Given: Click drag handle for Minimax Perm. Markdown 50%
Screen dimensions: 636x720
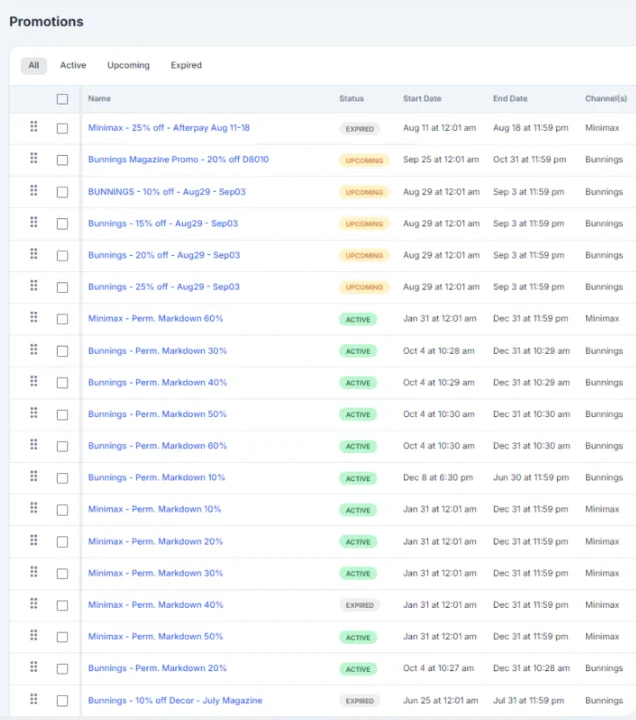Looking at the screenshot, I should (x=34, y=635).
